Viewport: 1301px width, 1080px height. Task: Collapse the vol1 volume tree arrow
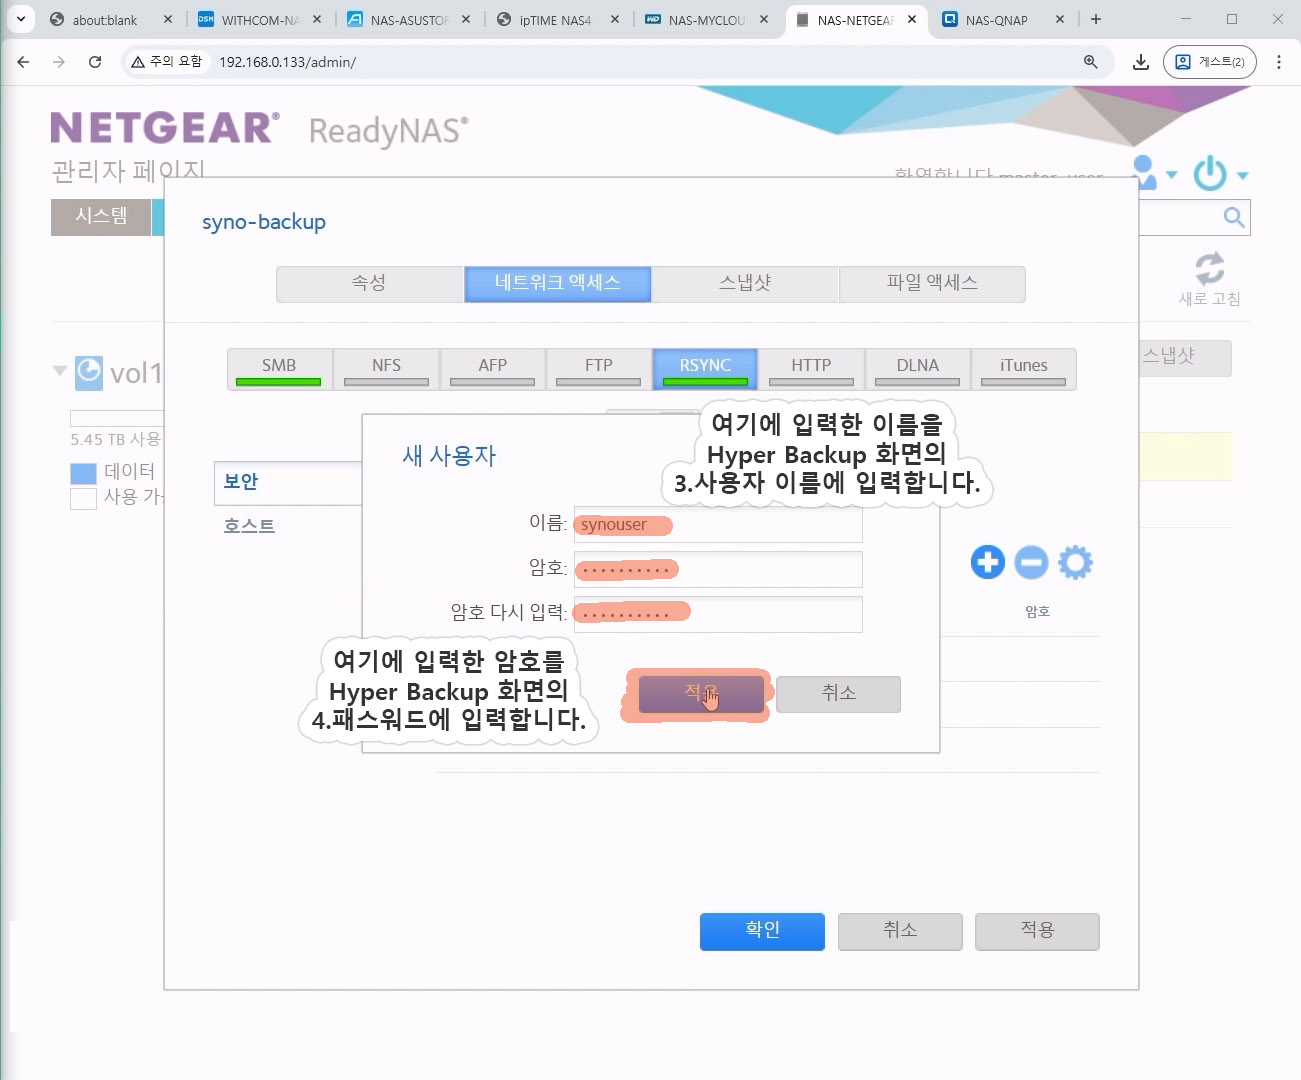(59, 371)
